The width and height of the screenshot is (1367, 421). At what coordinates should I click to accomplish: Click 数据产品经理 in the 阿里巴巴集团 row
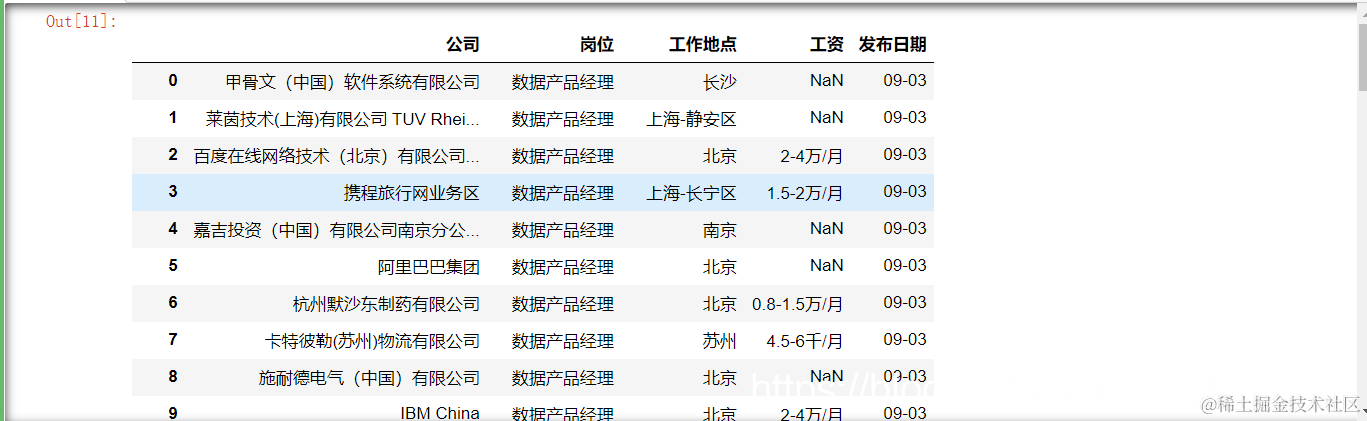tap(563, 267)
